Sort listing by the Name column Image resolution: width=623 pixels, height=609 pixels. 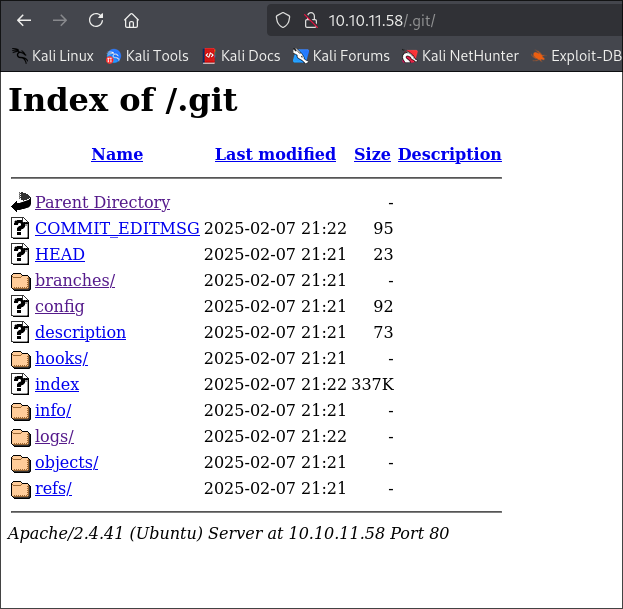117,154
